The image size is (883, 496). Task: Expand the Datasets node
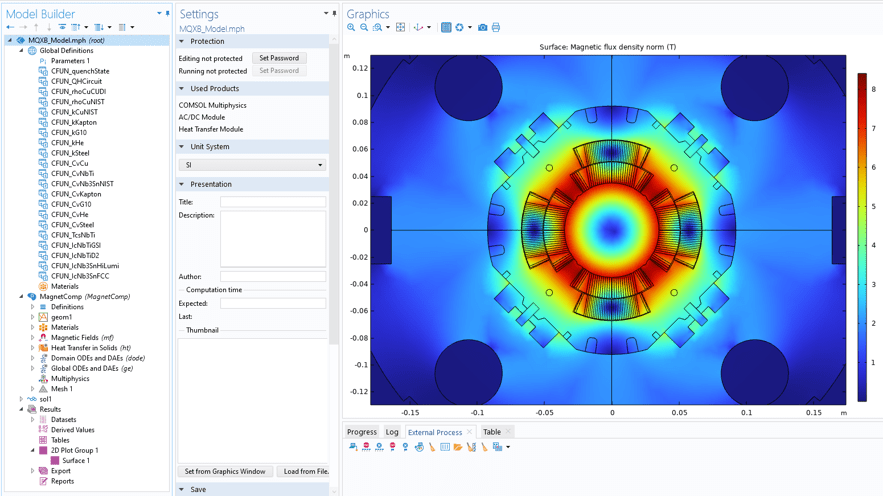coord(32,419)
